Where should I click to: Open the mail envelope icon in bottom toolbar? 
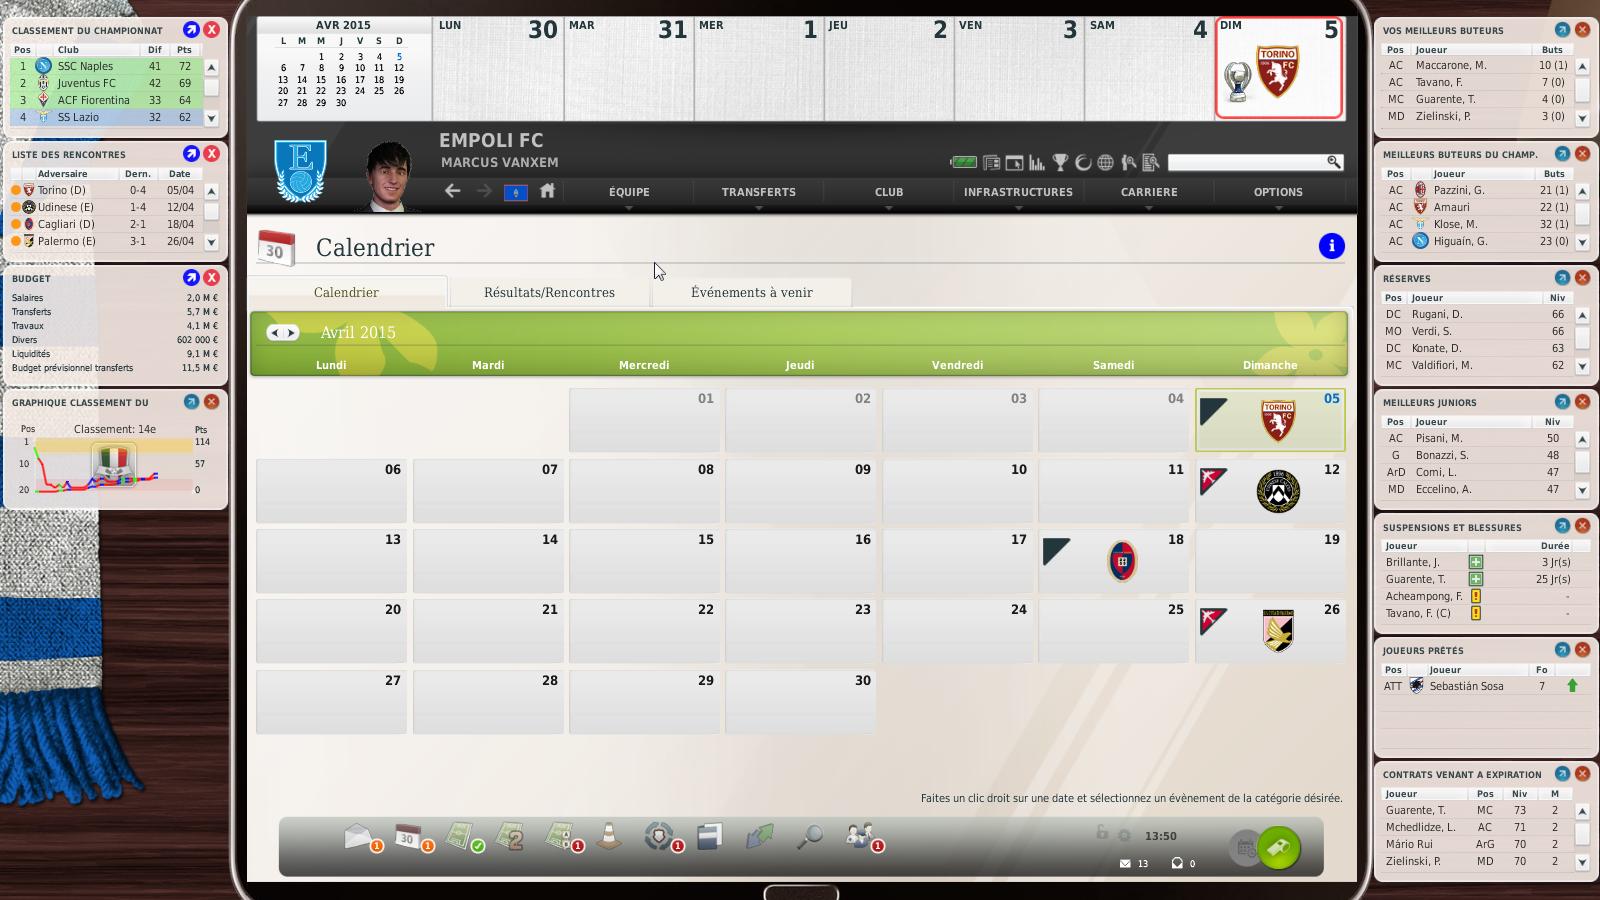pos(358,836)
